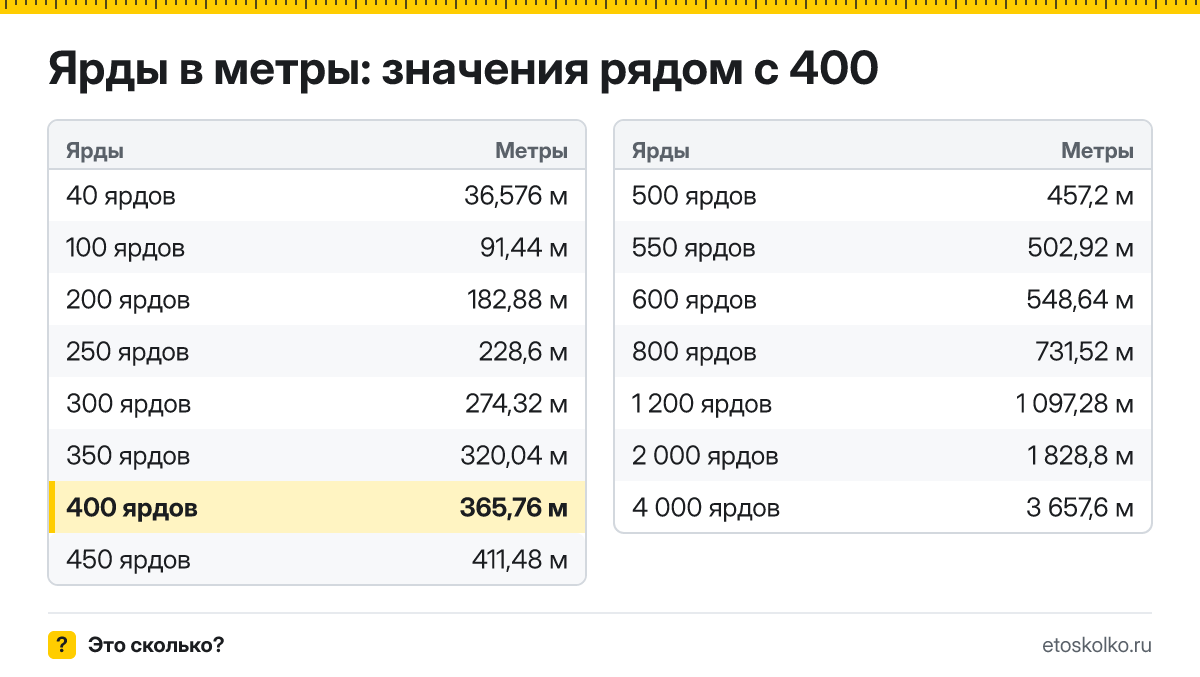Screen dimensions: 1200x677
Task: Click the right table 'Метры' column header
Action: pyautogui.click(x=1098, y=151)
